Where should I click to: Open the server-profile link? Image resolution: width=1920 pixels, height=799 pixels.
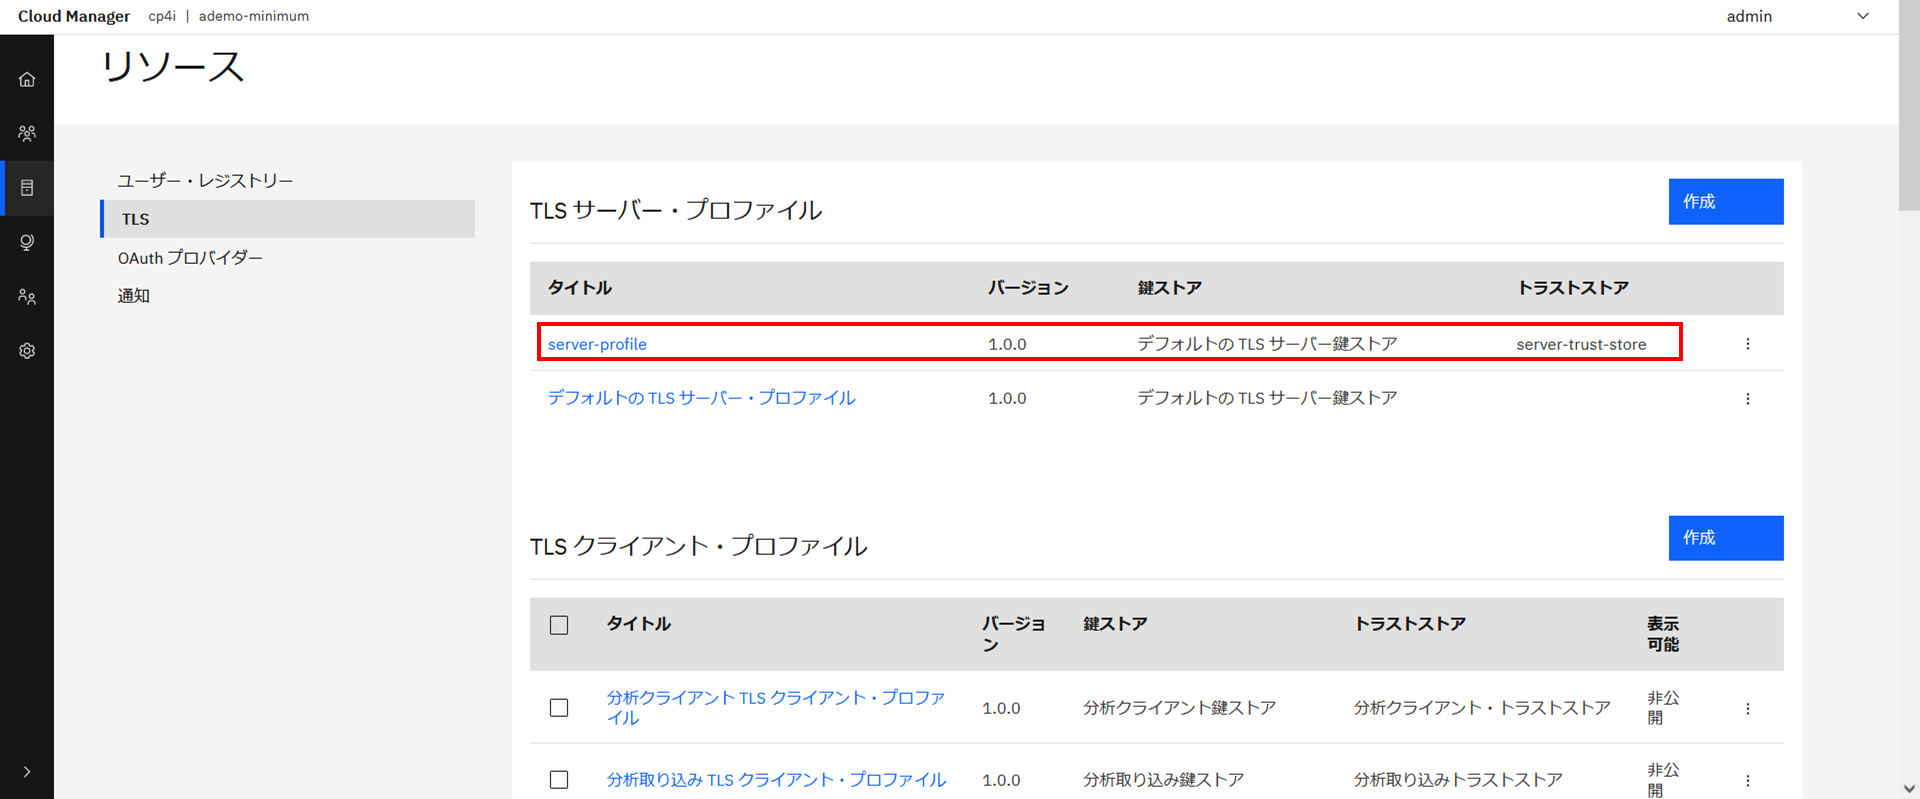tap(597, 344)
